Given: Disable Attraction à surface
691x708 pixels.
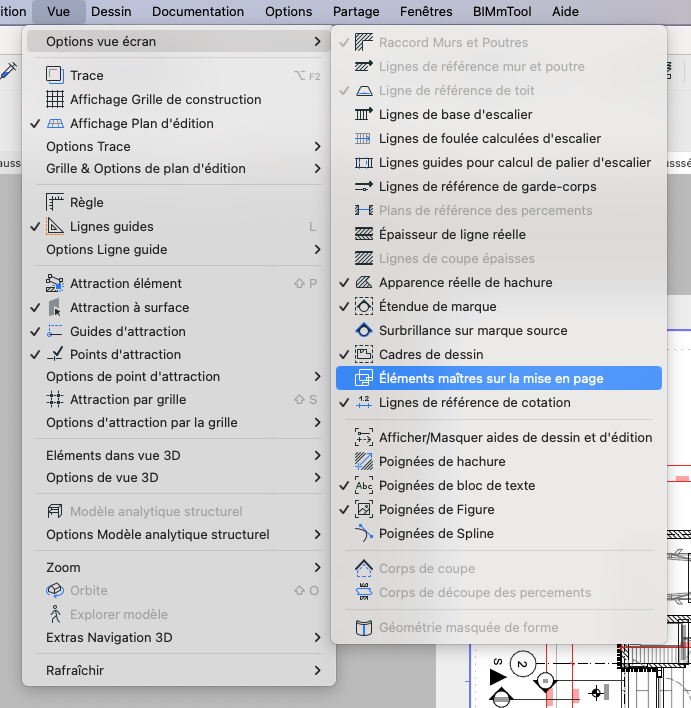Looking at the screenshot, I should coord(35,307).
